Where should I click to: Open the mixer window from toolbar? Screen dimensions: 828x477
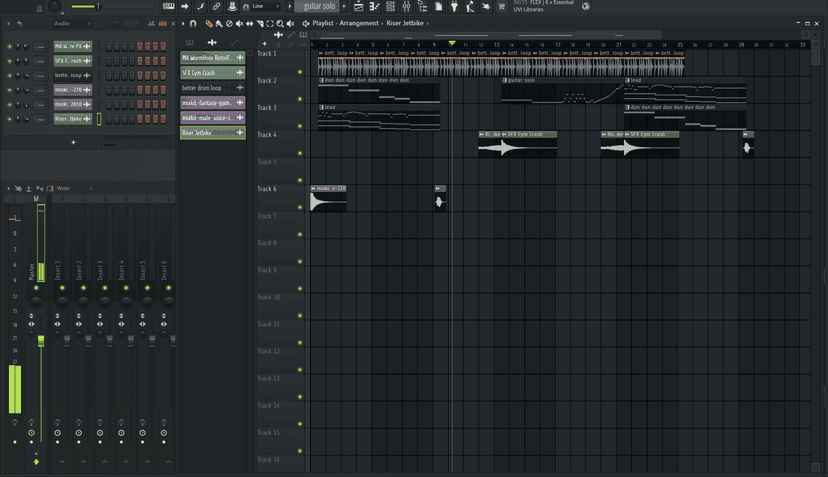point(406,7)
